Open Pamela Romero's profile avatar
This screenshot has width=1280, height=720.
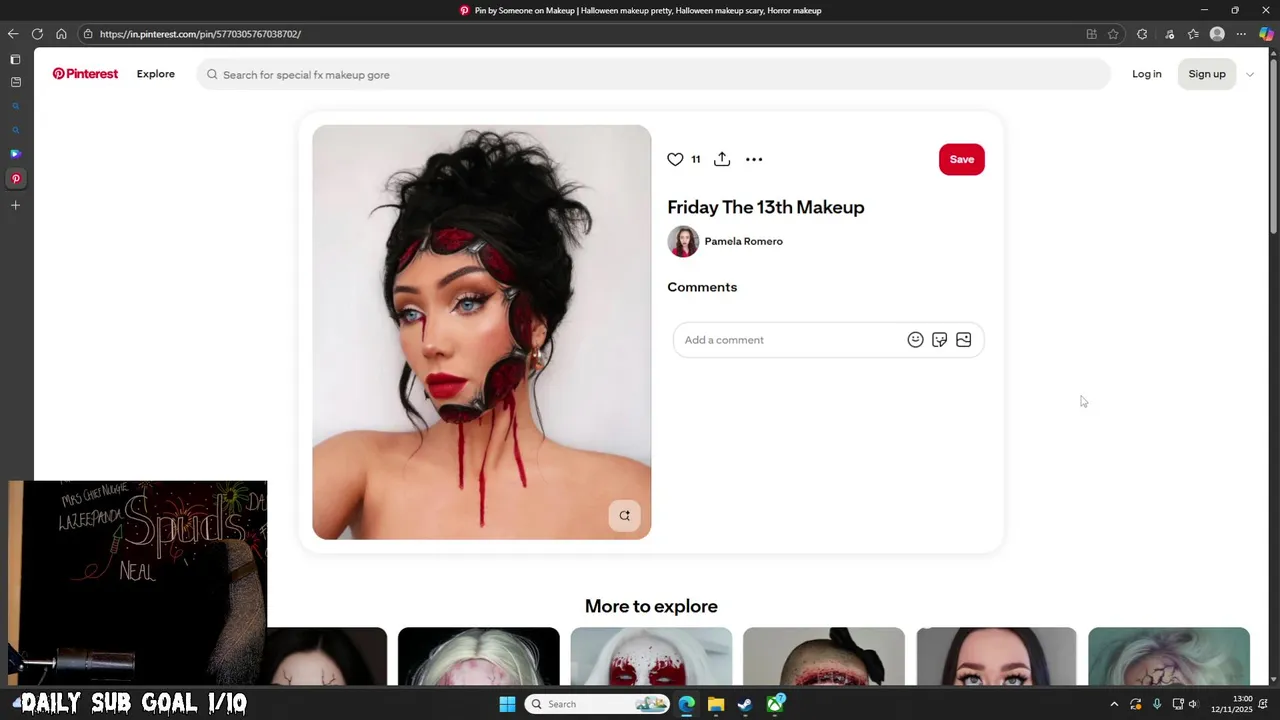pos(683,241)
